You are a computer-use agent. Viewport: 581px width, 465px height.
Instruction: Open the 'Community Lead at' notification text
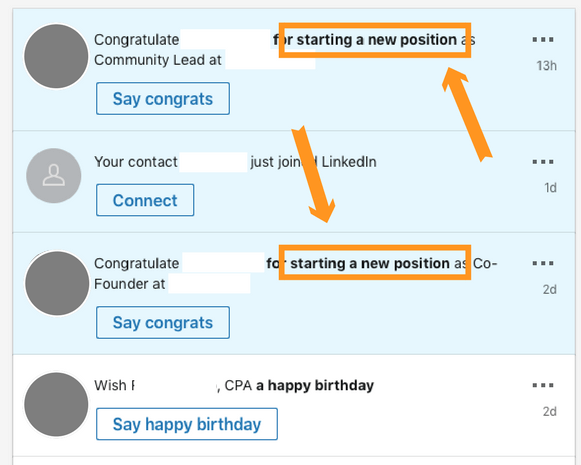point(158,60)
